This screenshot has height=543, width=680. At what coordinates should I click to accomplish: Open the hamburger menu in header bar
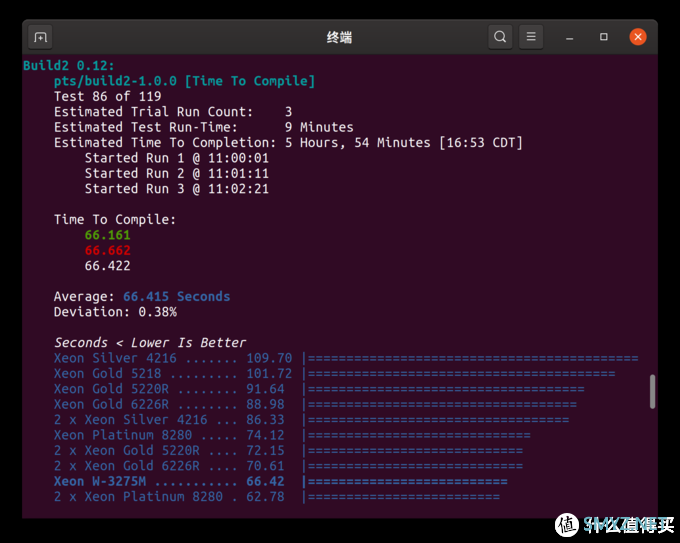tap(532, 37)
